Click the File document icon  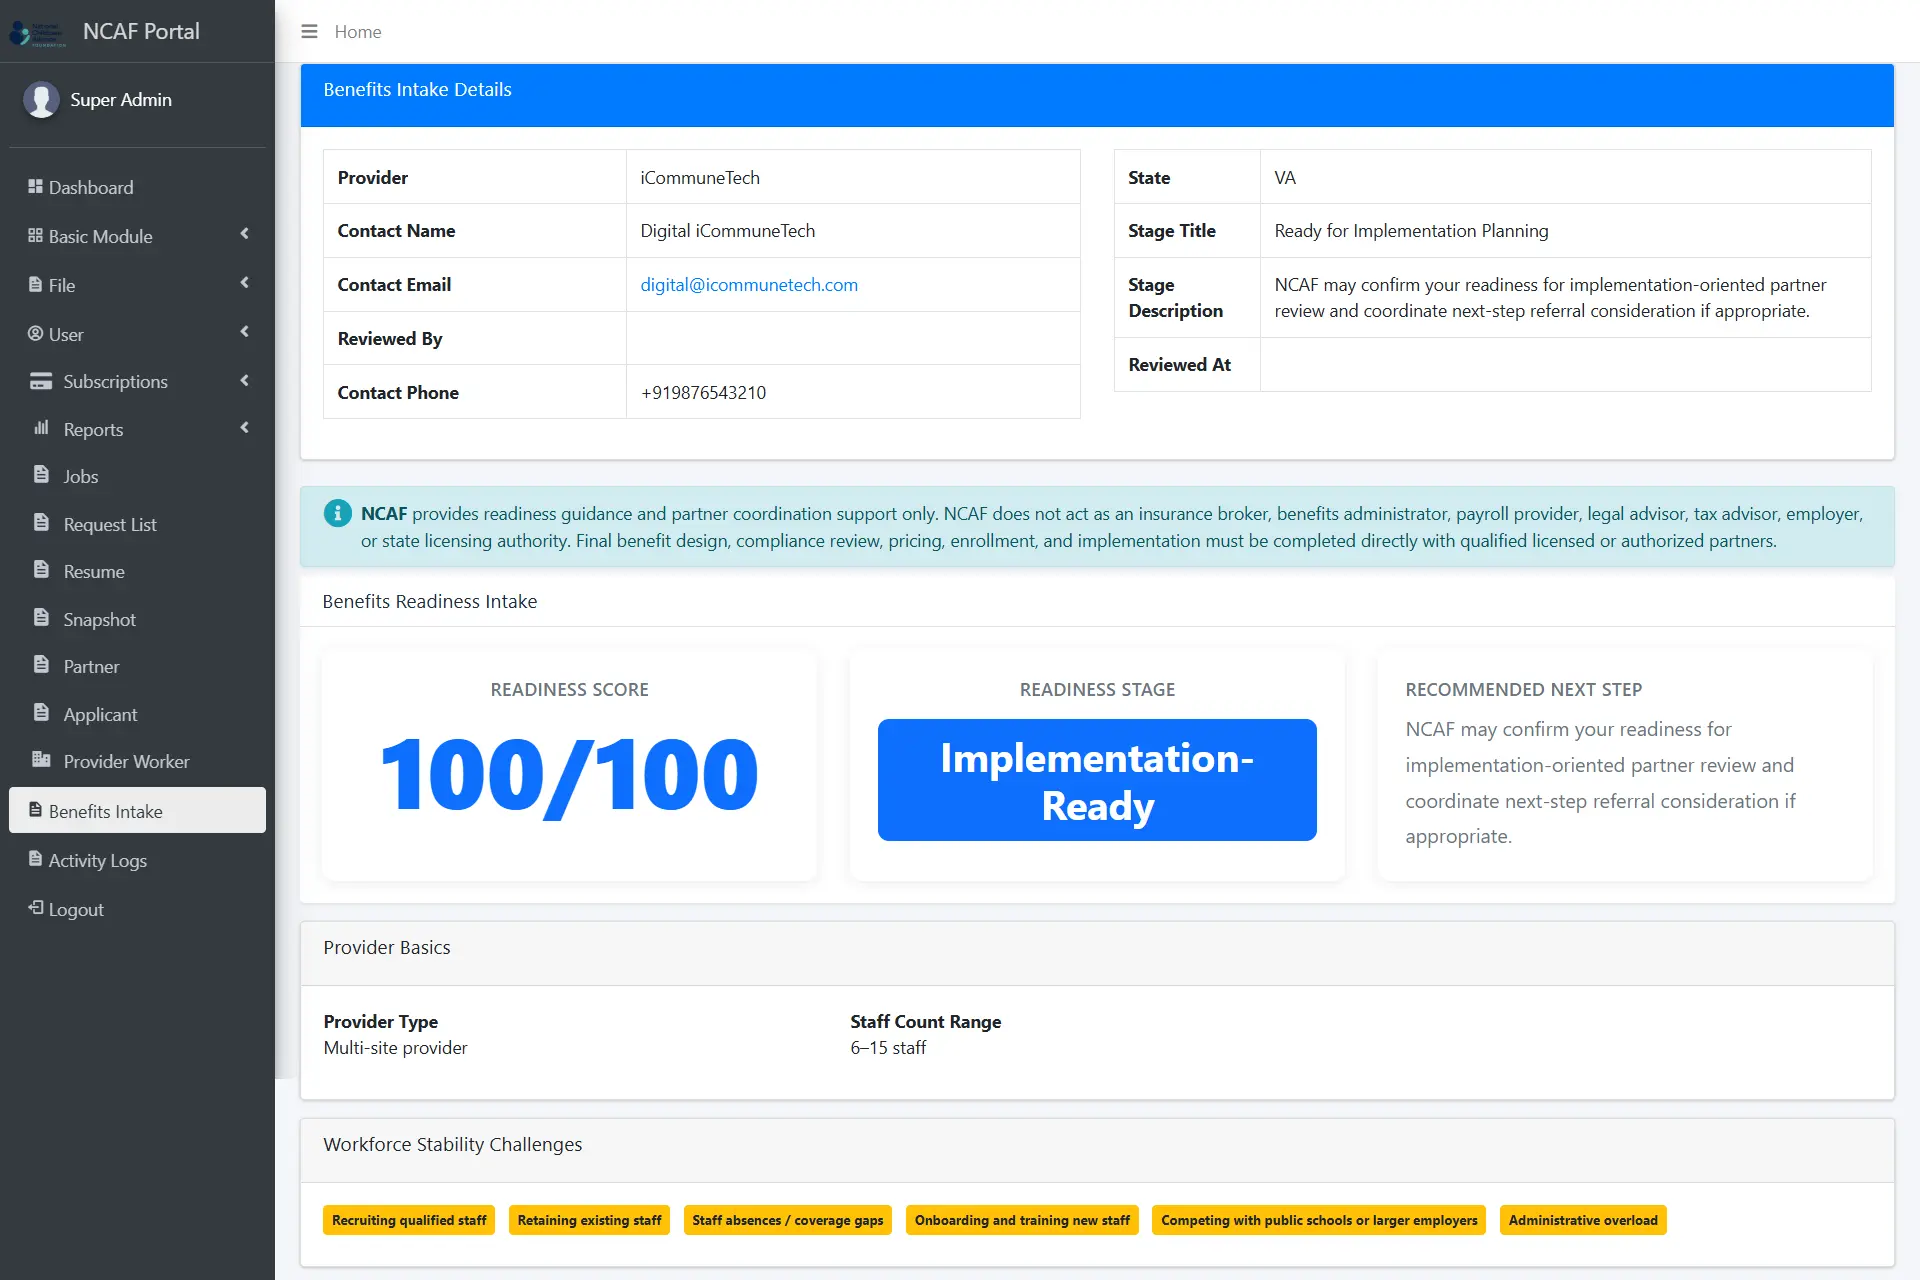35,285
